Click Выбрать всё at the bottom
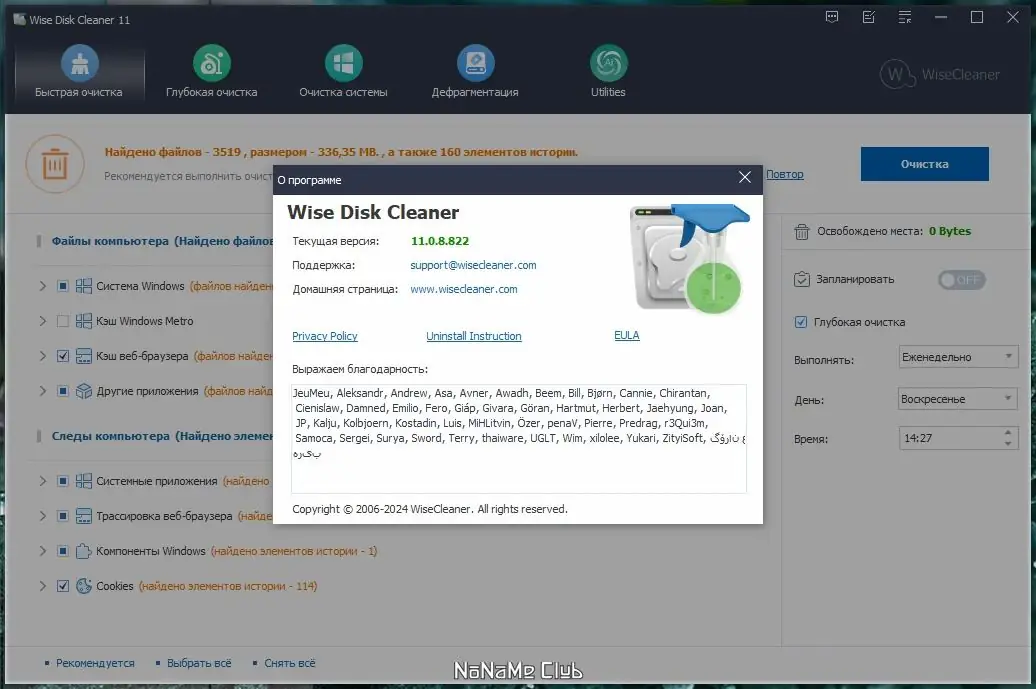1036x689 pixels. 201,663
